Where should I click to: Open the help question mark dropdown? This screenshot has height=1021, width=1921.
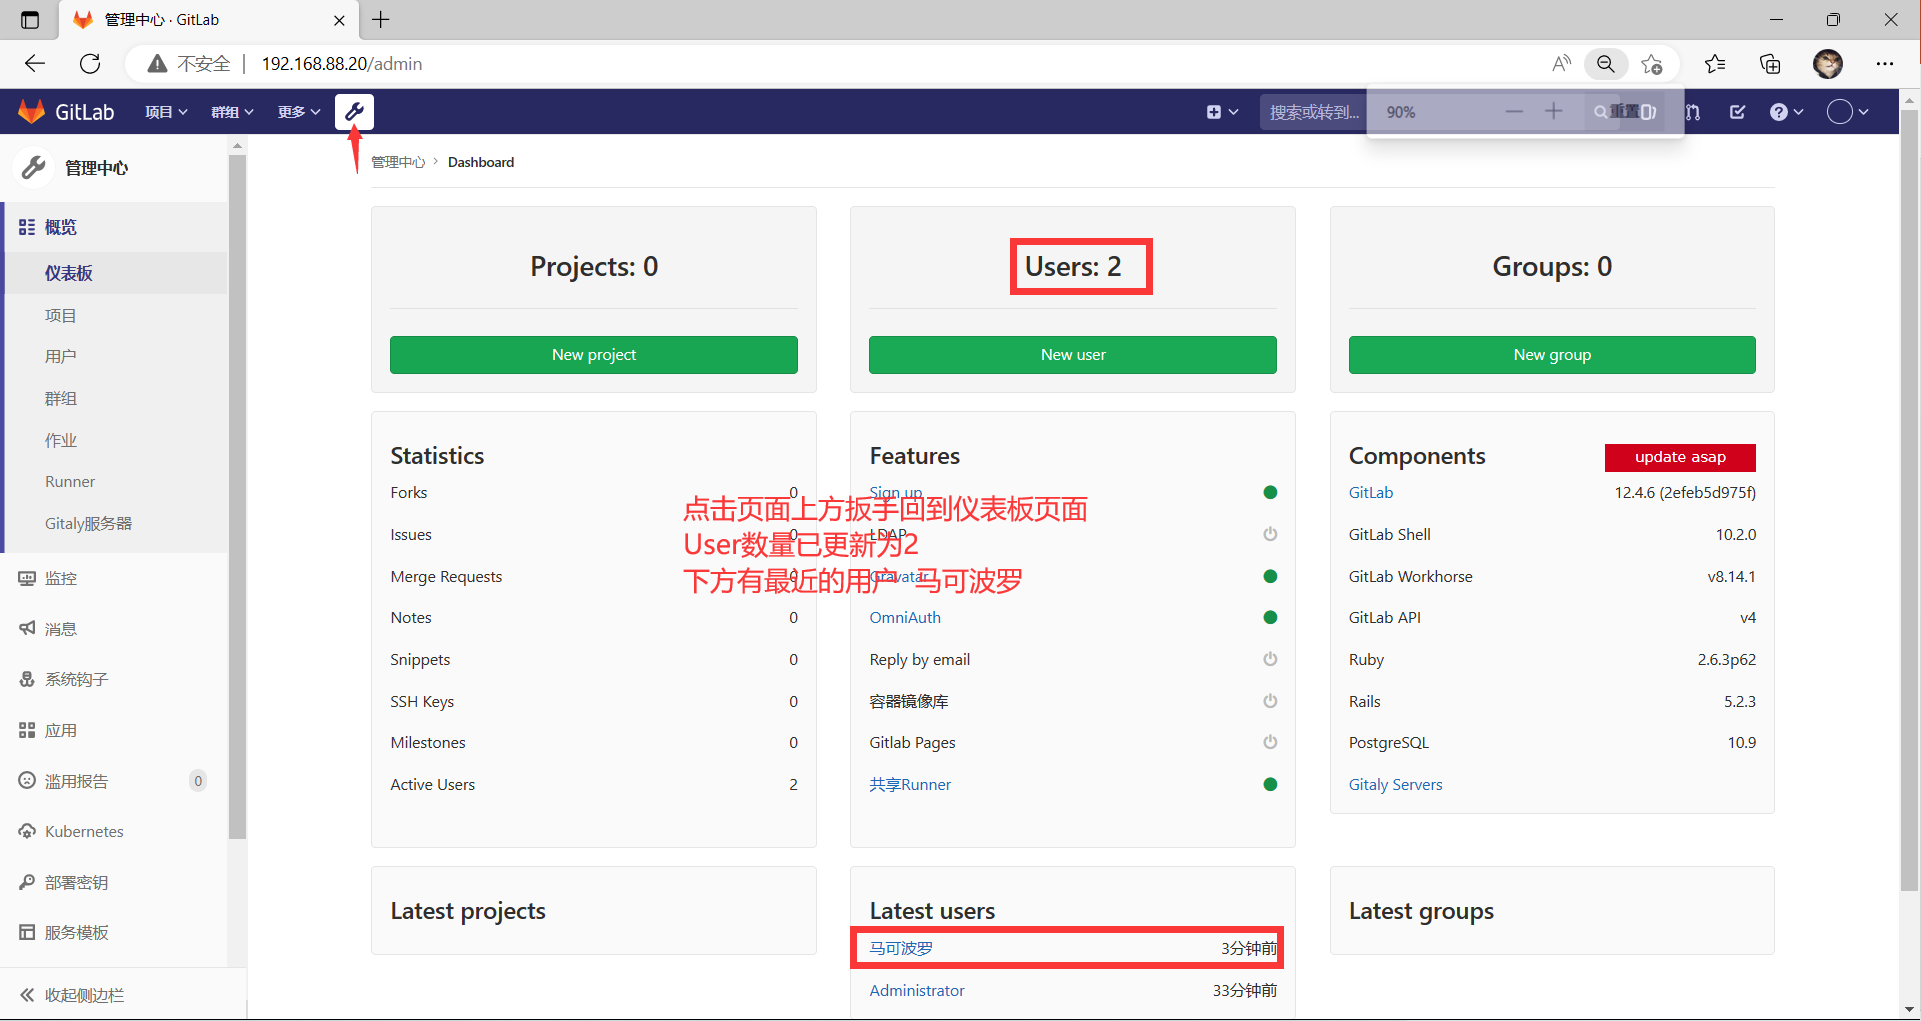1785,112
